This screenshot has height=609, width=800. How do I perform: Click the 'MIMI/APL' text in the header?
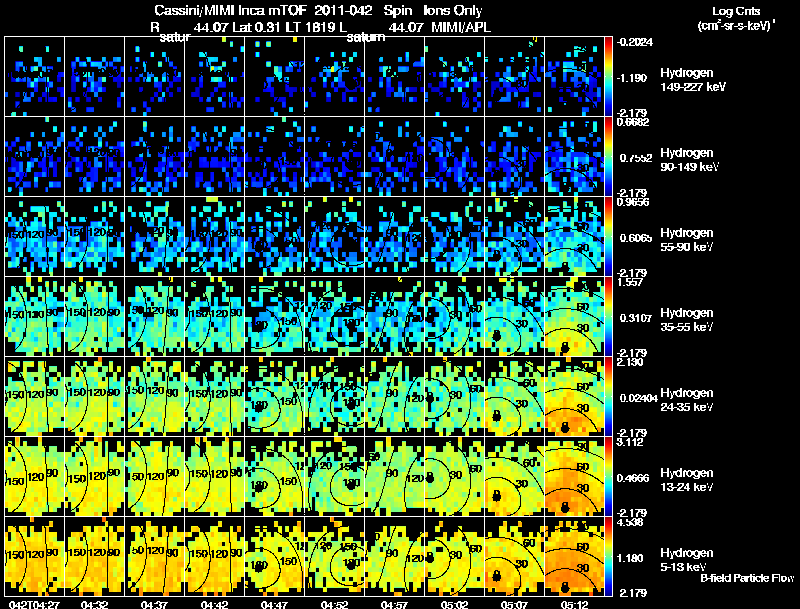(x=461, y=27)
